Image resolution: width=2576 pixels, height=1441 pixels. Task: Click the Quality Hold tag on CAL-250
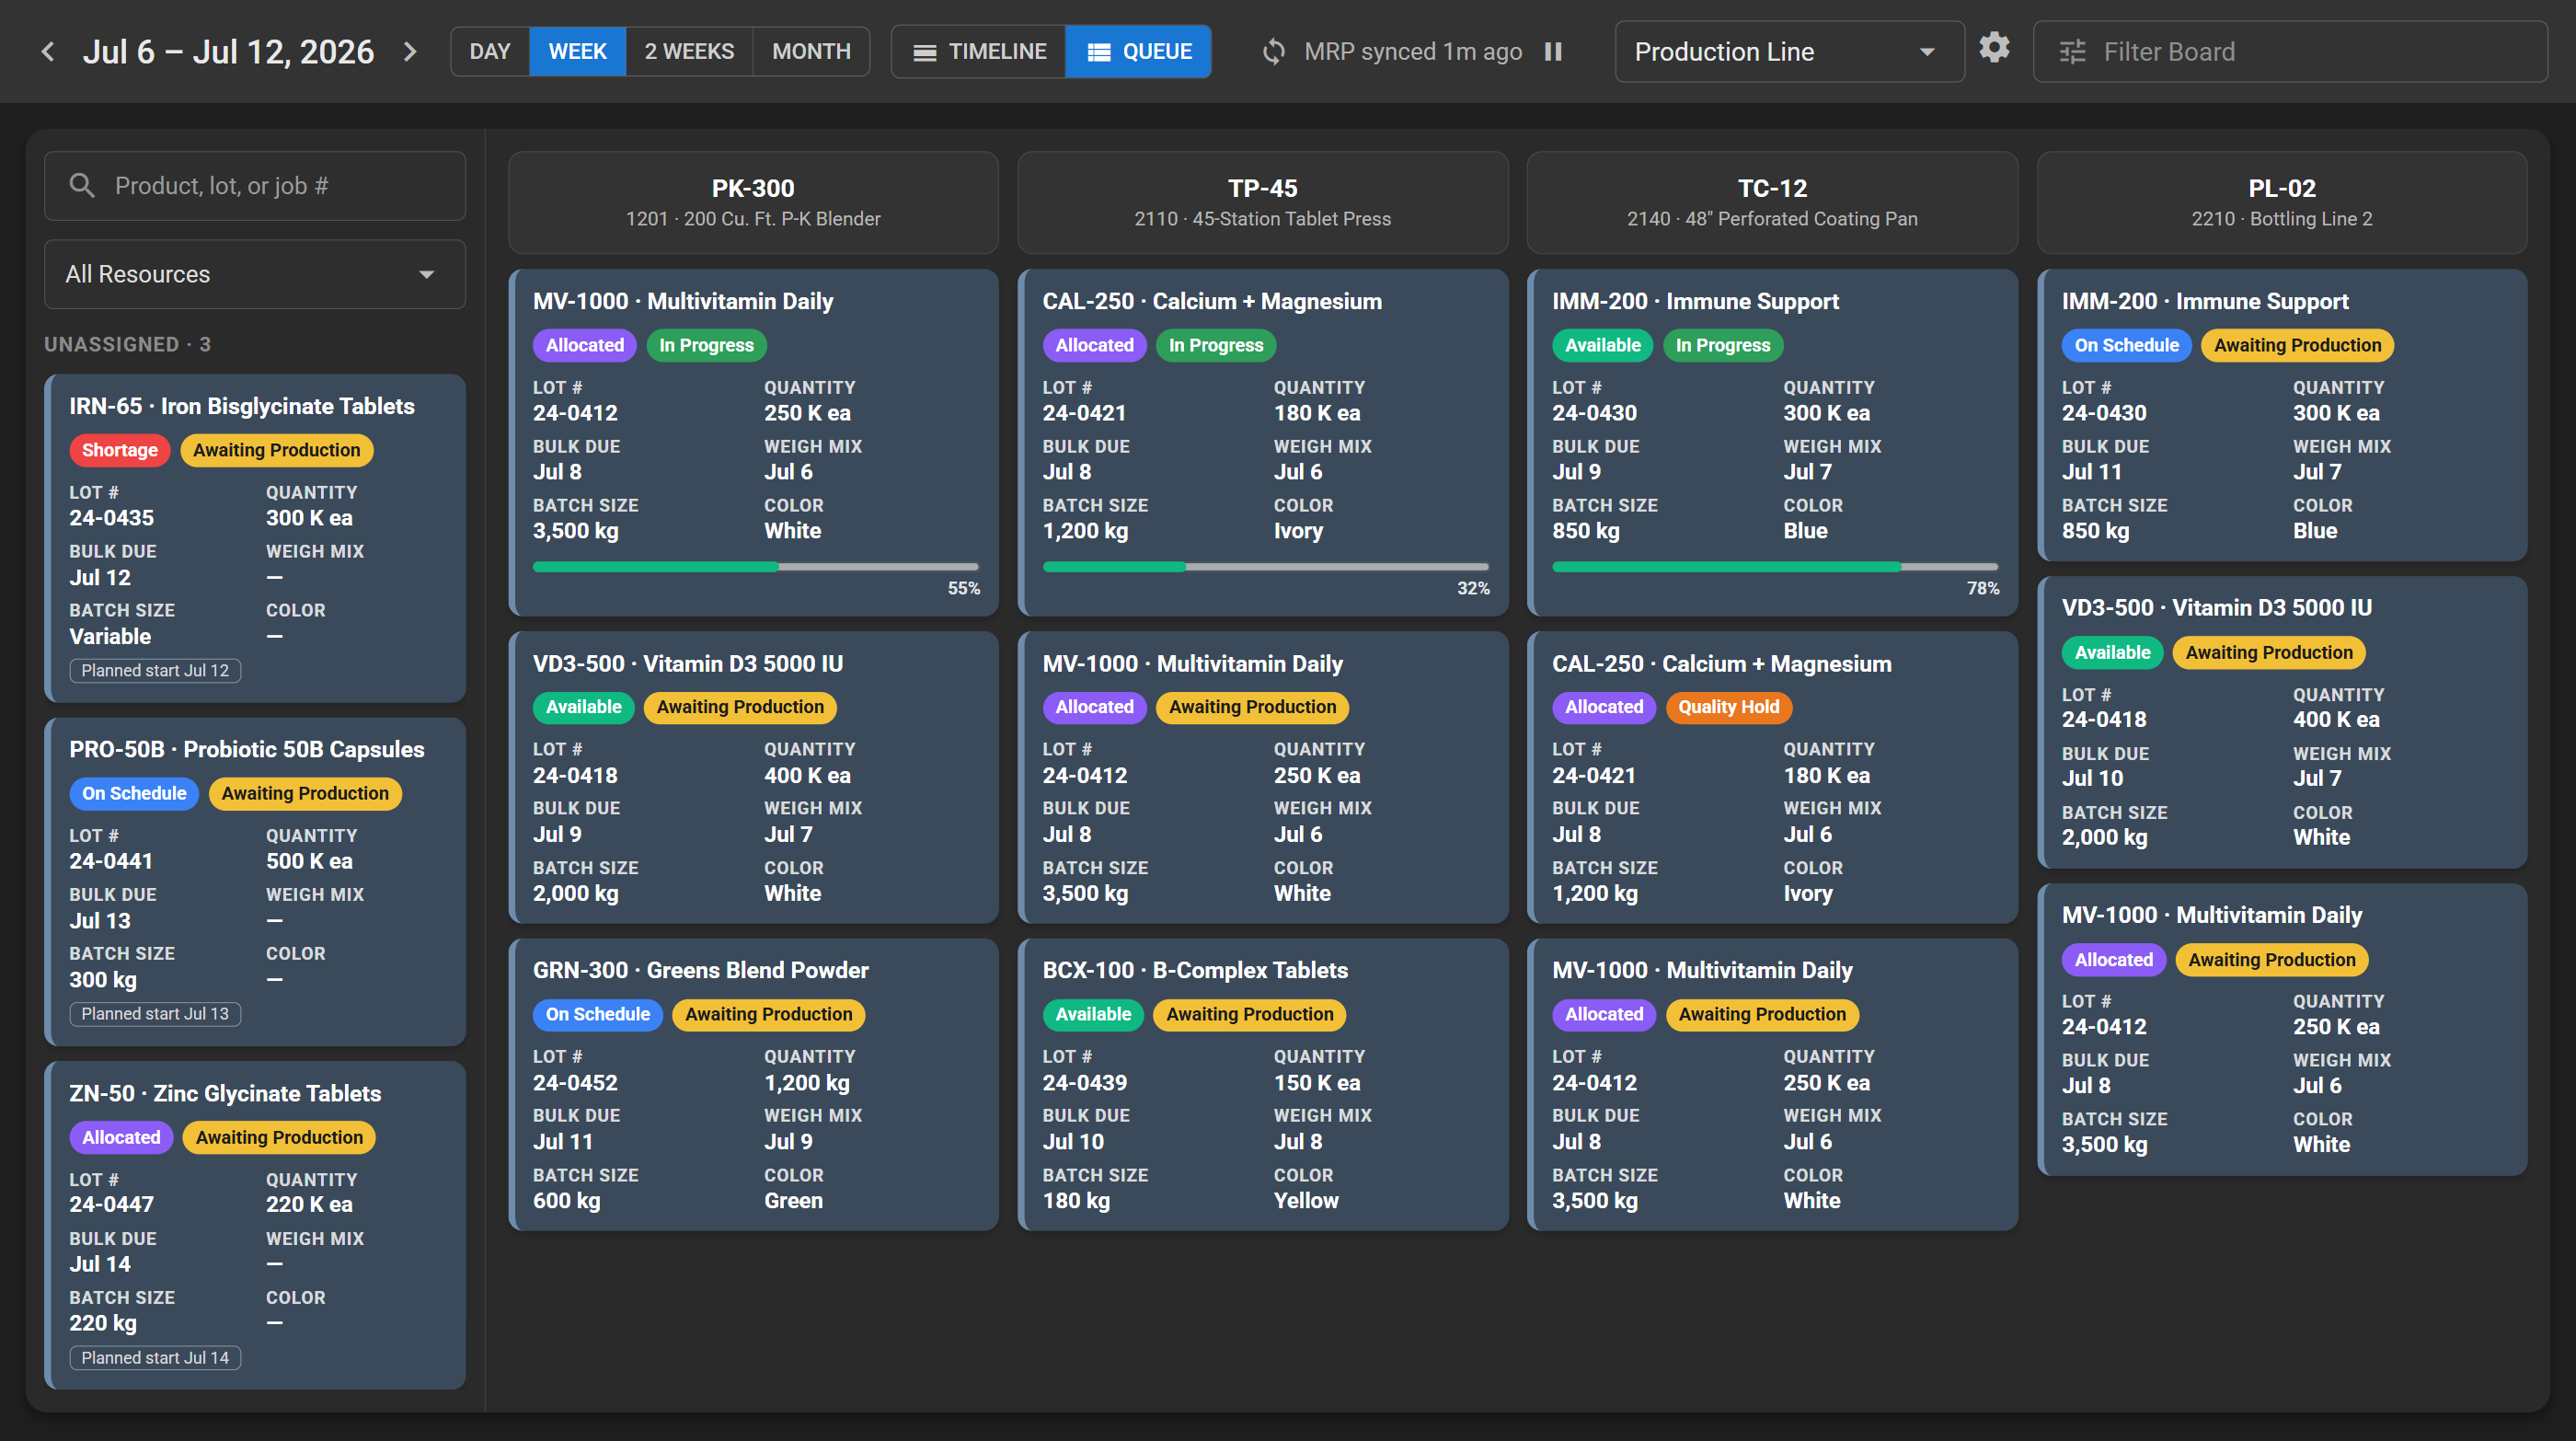click(1728, 707)
